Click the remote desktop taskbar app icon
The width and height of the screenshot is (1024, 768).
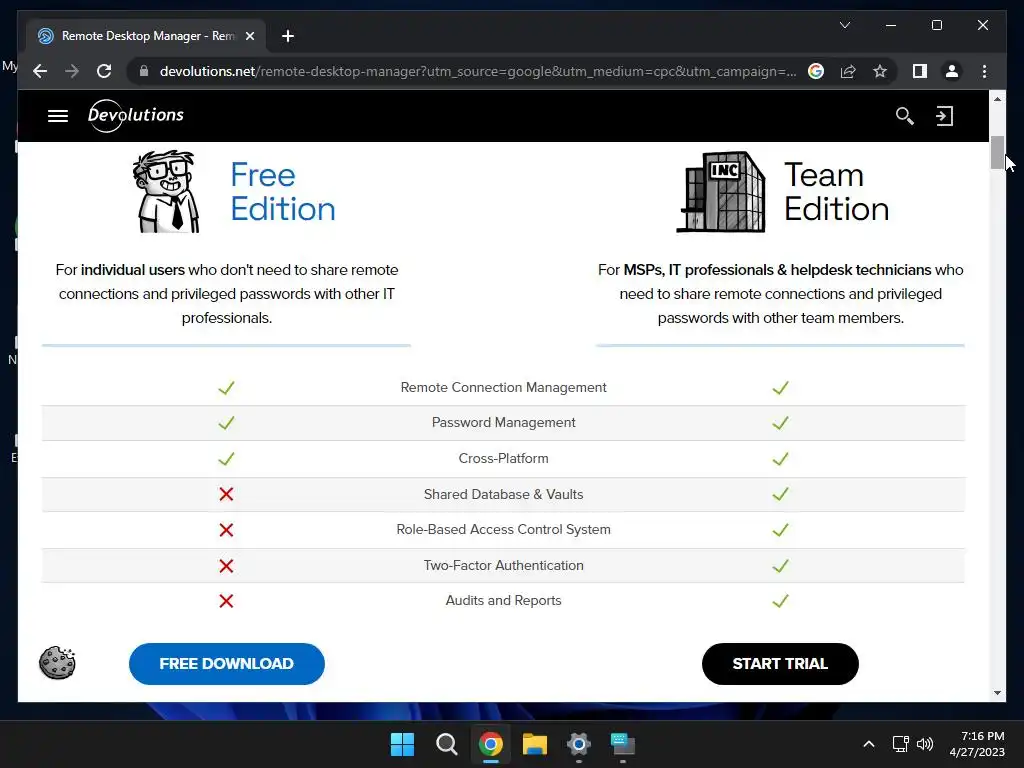click(x=622, y=744)
